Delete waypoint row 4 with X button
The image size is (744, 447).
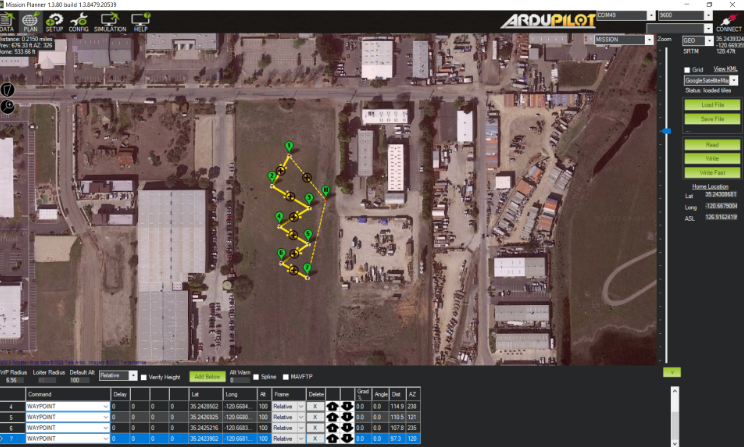tap(315, 406)
